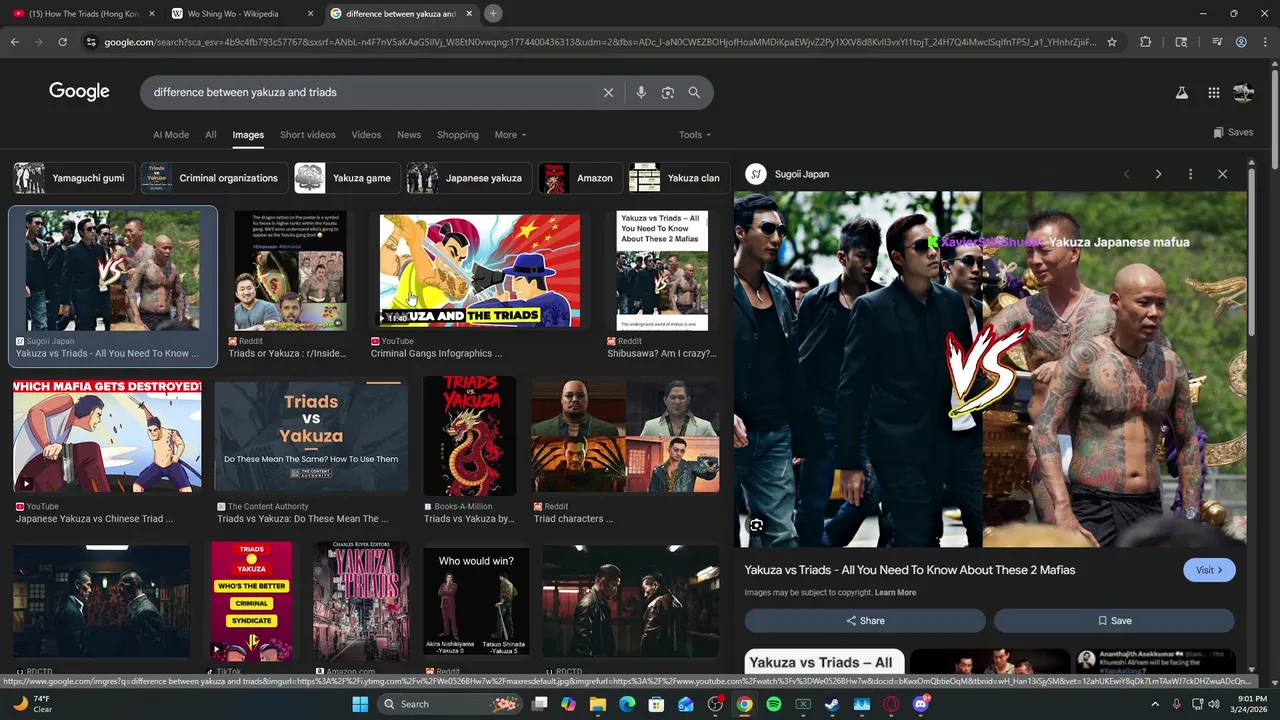Image resolution: width=1280 pixels, height=720 pixels.
Task: Expand the More search filters dropdown
Action: (510, 135)
